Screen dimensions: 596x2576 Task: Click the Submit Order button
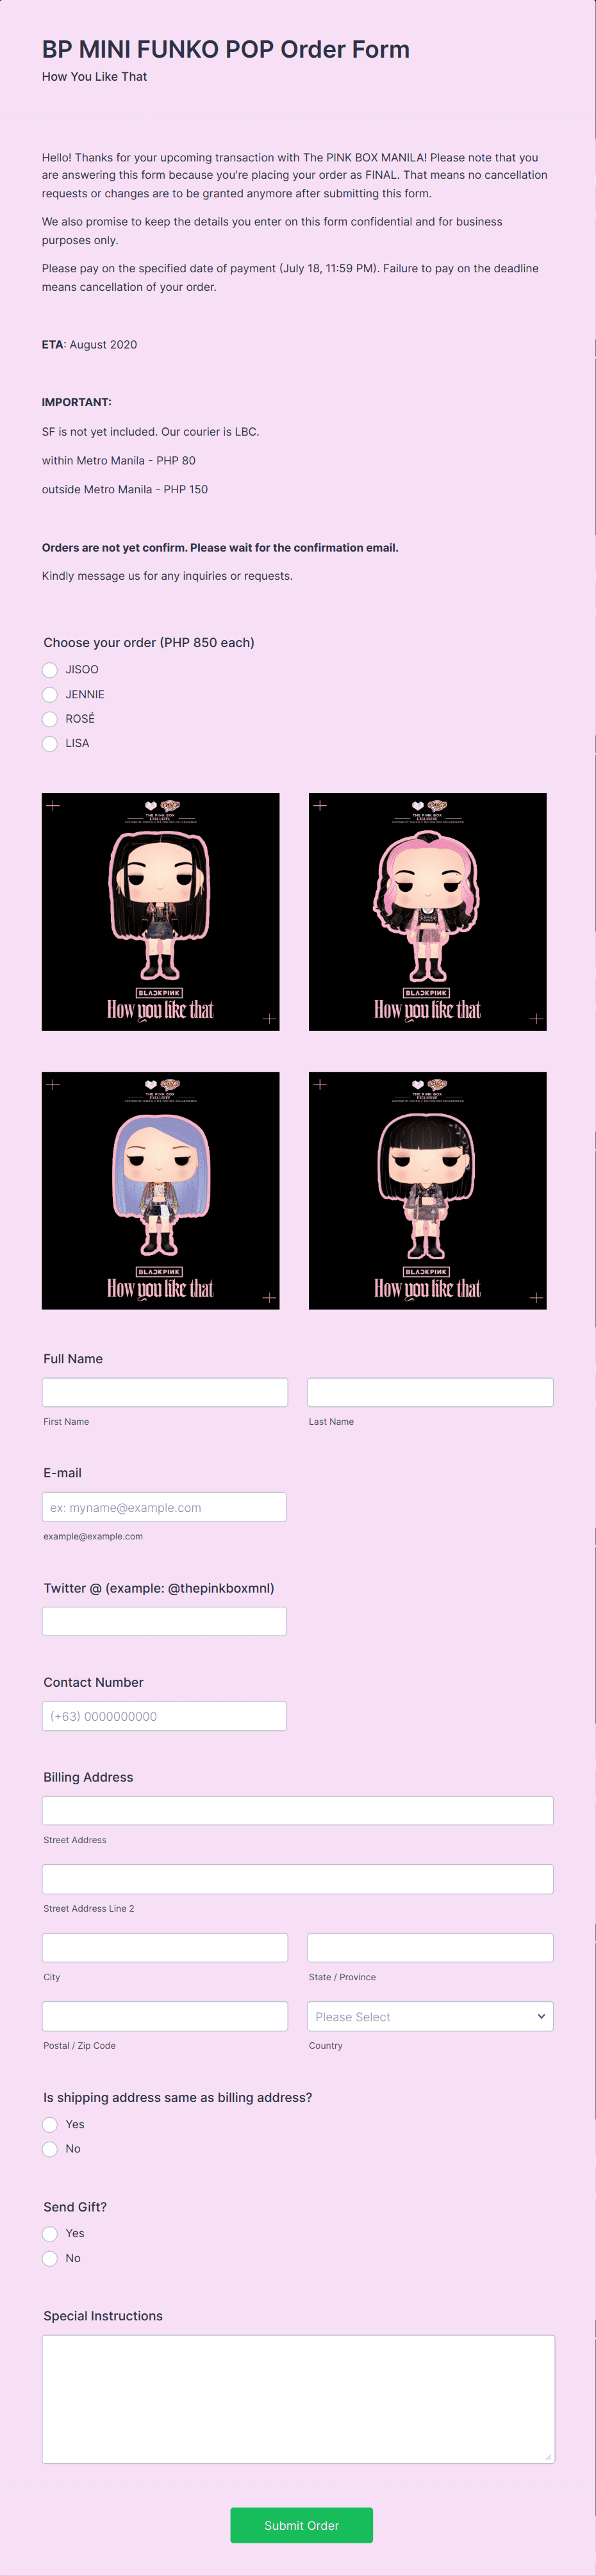coord(301,2525)
